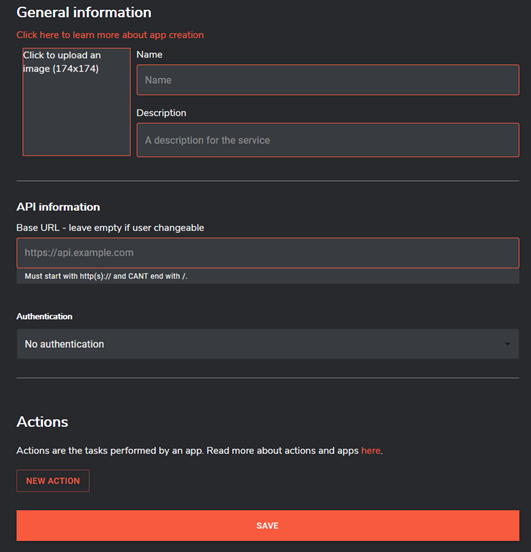Follow the 'here' link about actions and apps
The image size is (531, 552).
coord(371,451)
